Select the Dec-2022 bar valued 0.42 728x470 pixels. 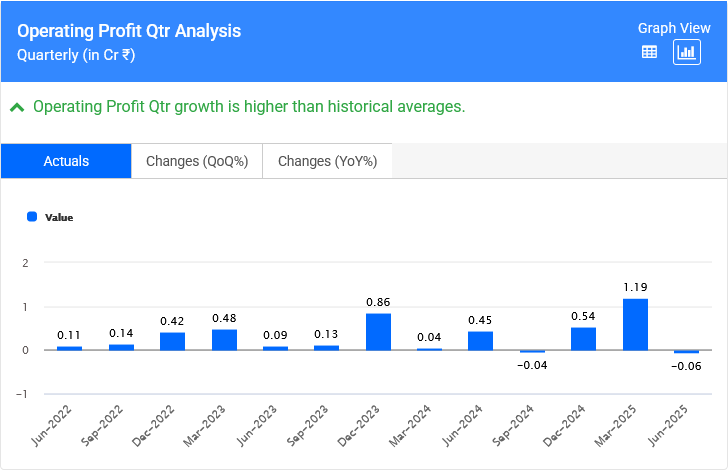point(173,341)
